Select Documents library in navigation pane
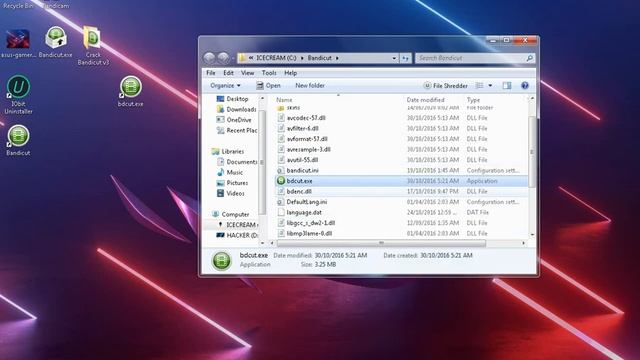This screenshot has height=360, width=640. click(x=237, y=162)
